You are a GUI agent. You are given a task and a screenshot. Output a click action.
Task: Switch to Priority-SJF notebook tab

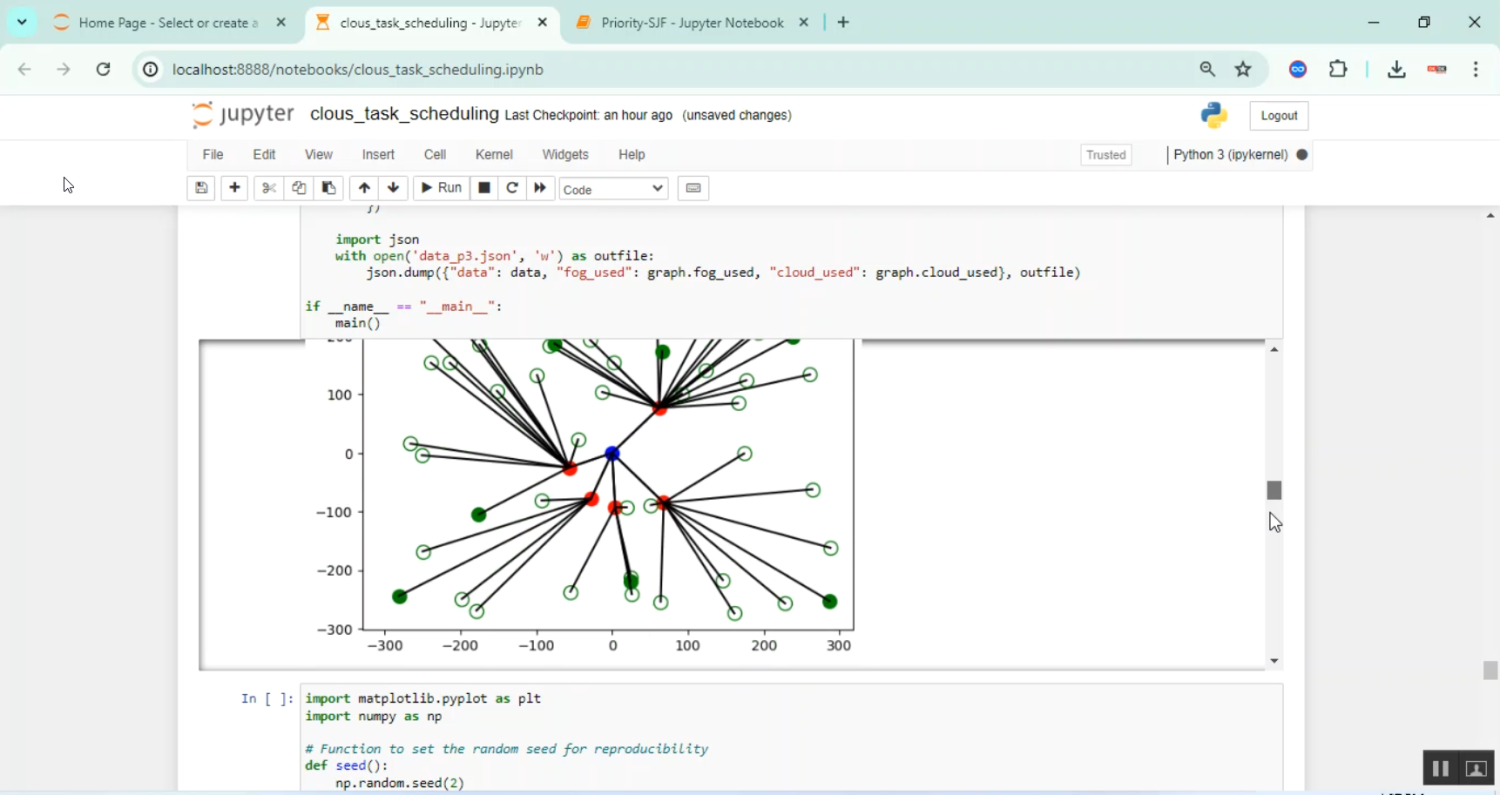691,22
